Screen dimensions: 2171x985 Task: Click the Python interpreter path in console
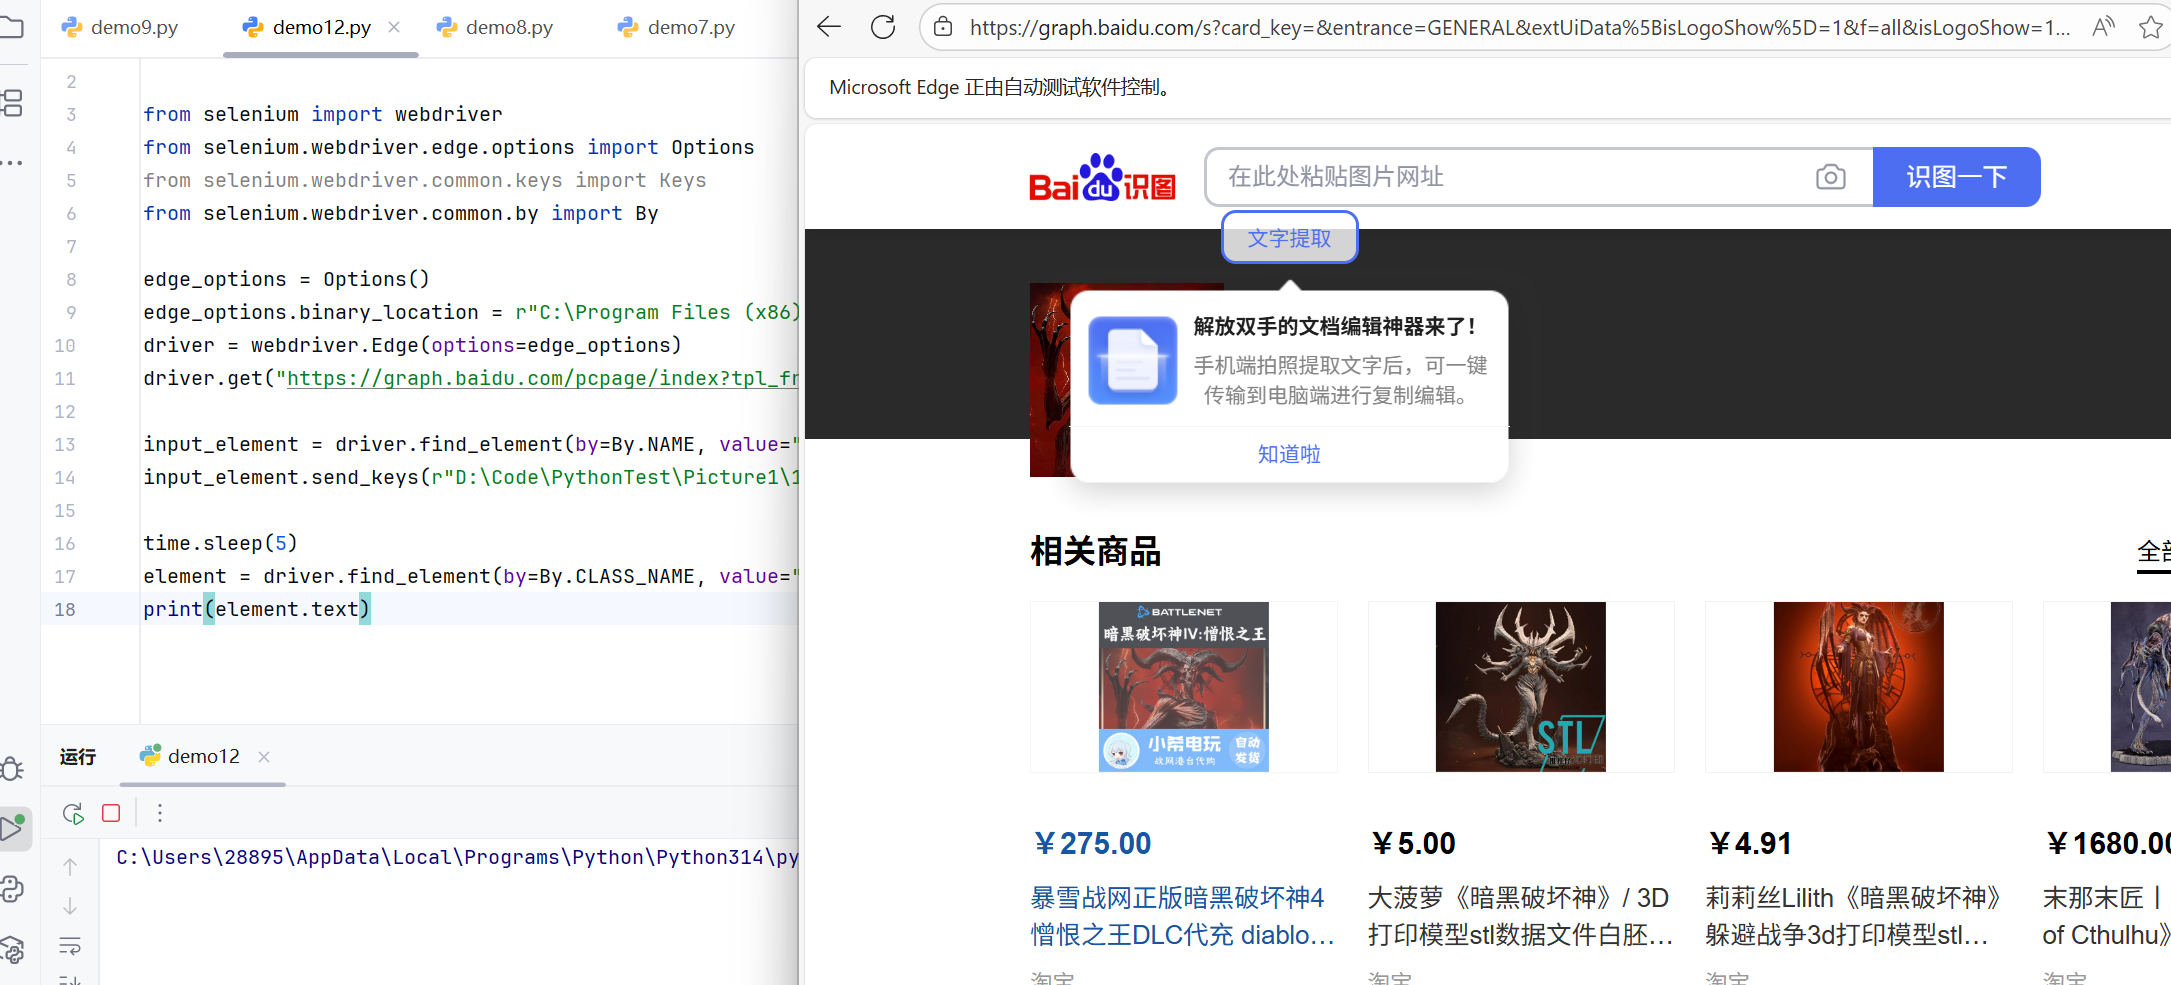(457, 857)
